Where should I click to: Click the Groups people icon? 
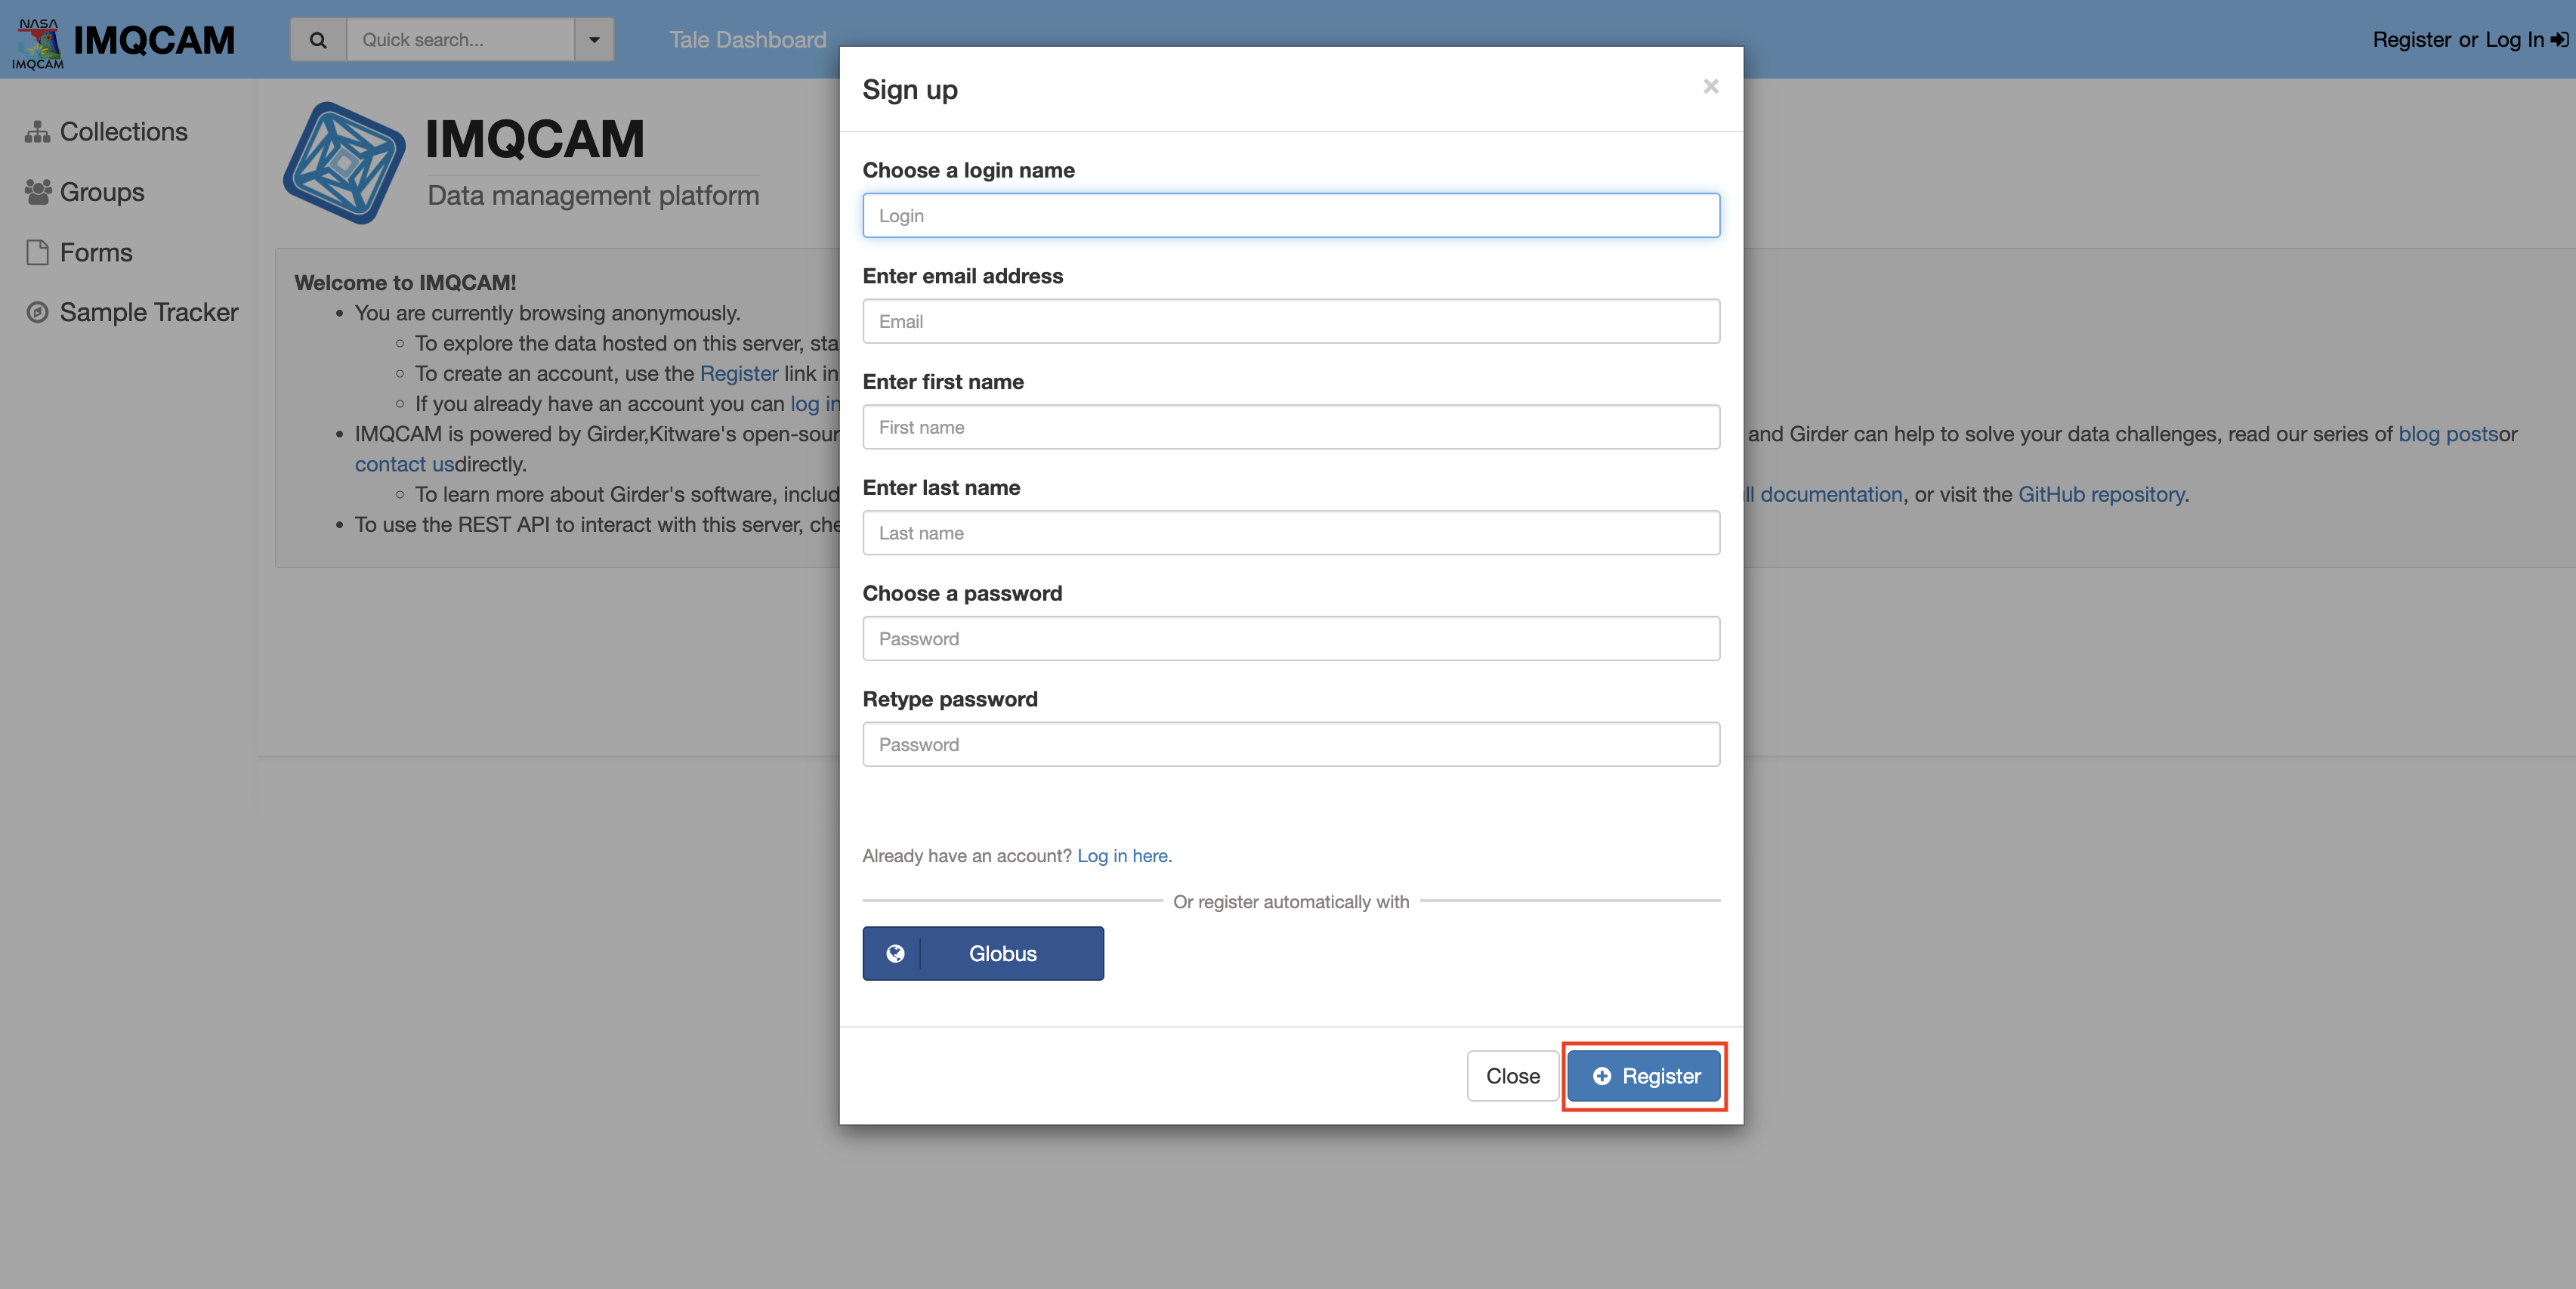click(38, 192)
